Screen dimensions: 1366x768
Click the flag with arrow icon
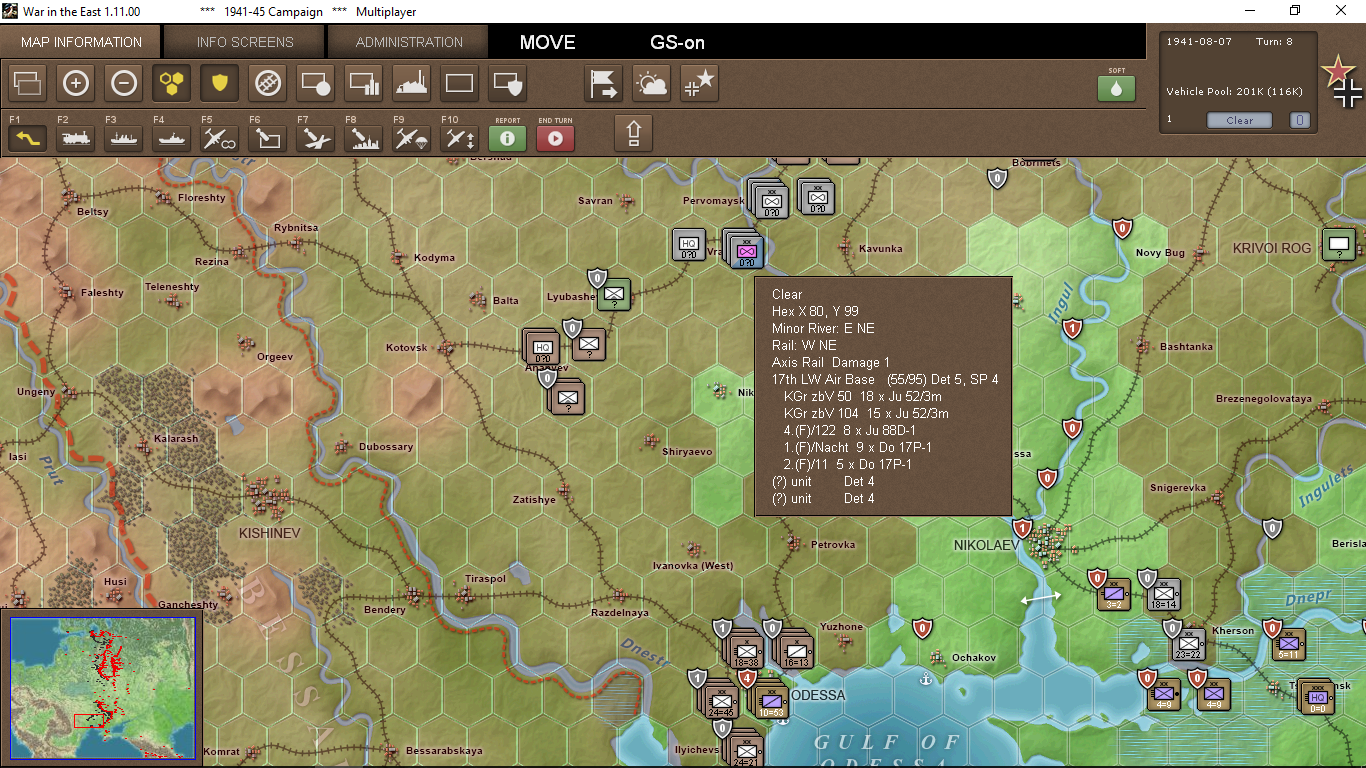[x=604, y=83]
